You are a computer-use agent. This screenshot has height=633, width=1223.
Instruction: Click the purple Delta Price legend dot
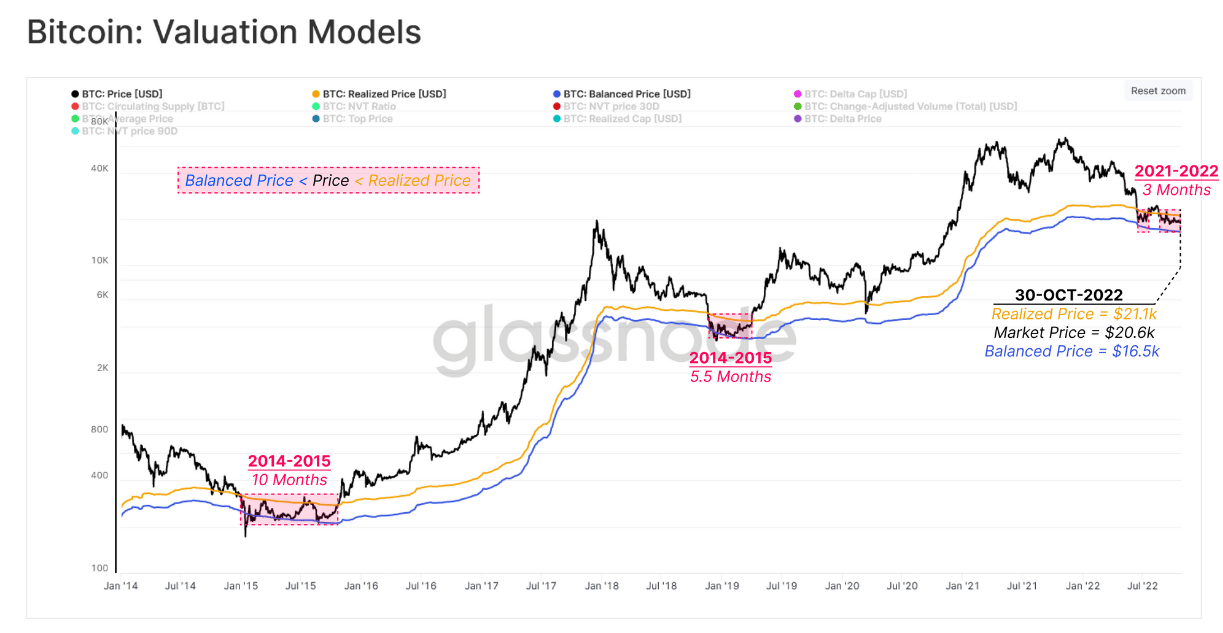[x=797, y=119]
